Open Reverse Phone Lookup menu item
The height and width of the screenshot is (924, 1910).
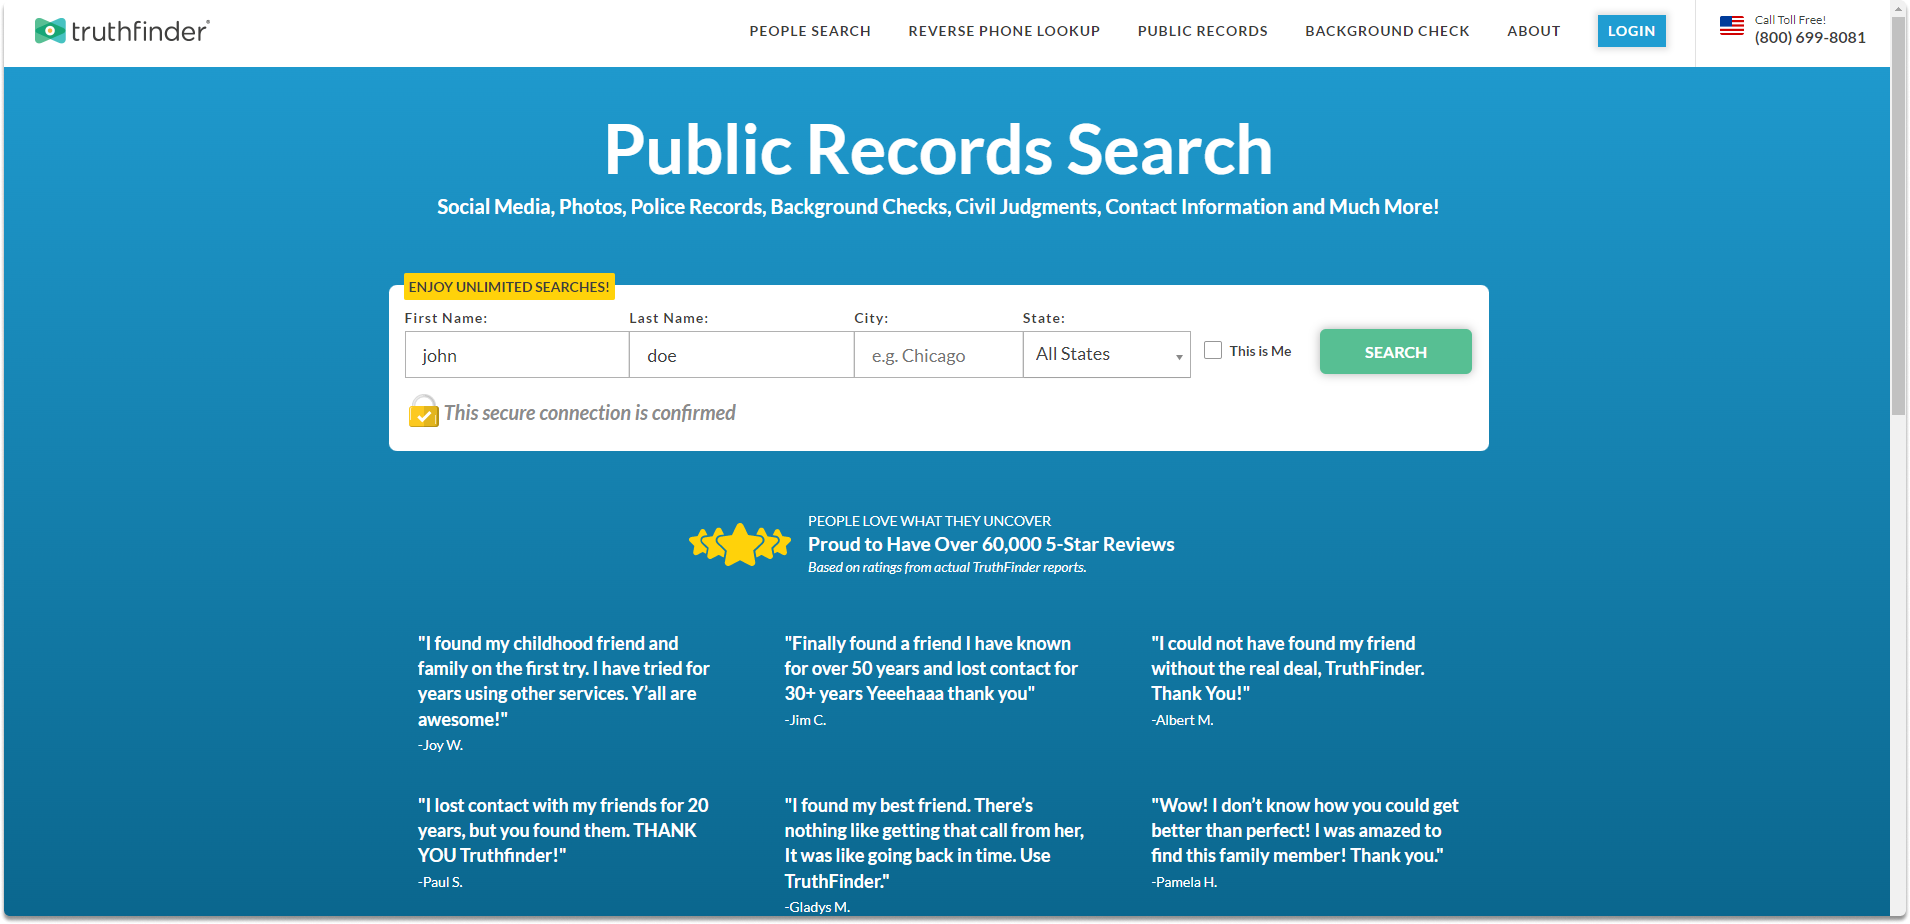(1004, 31)
